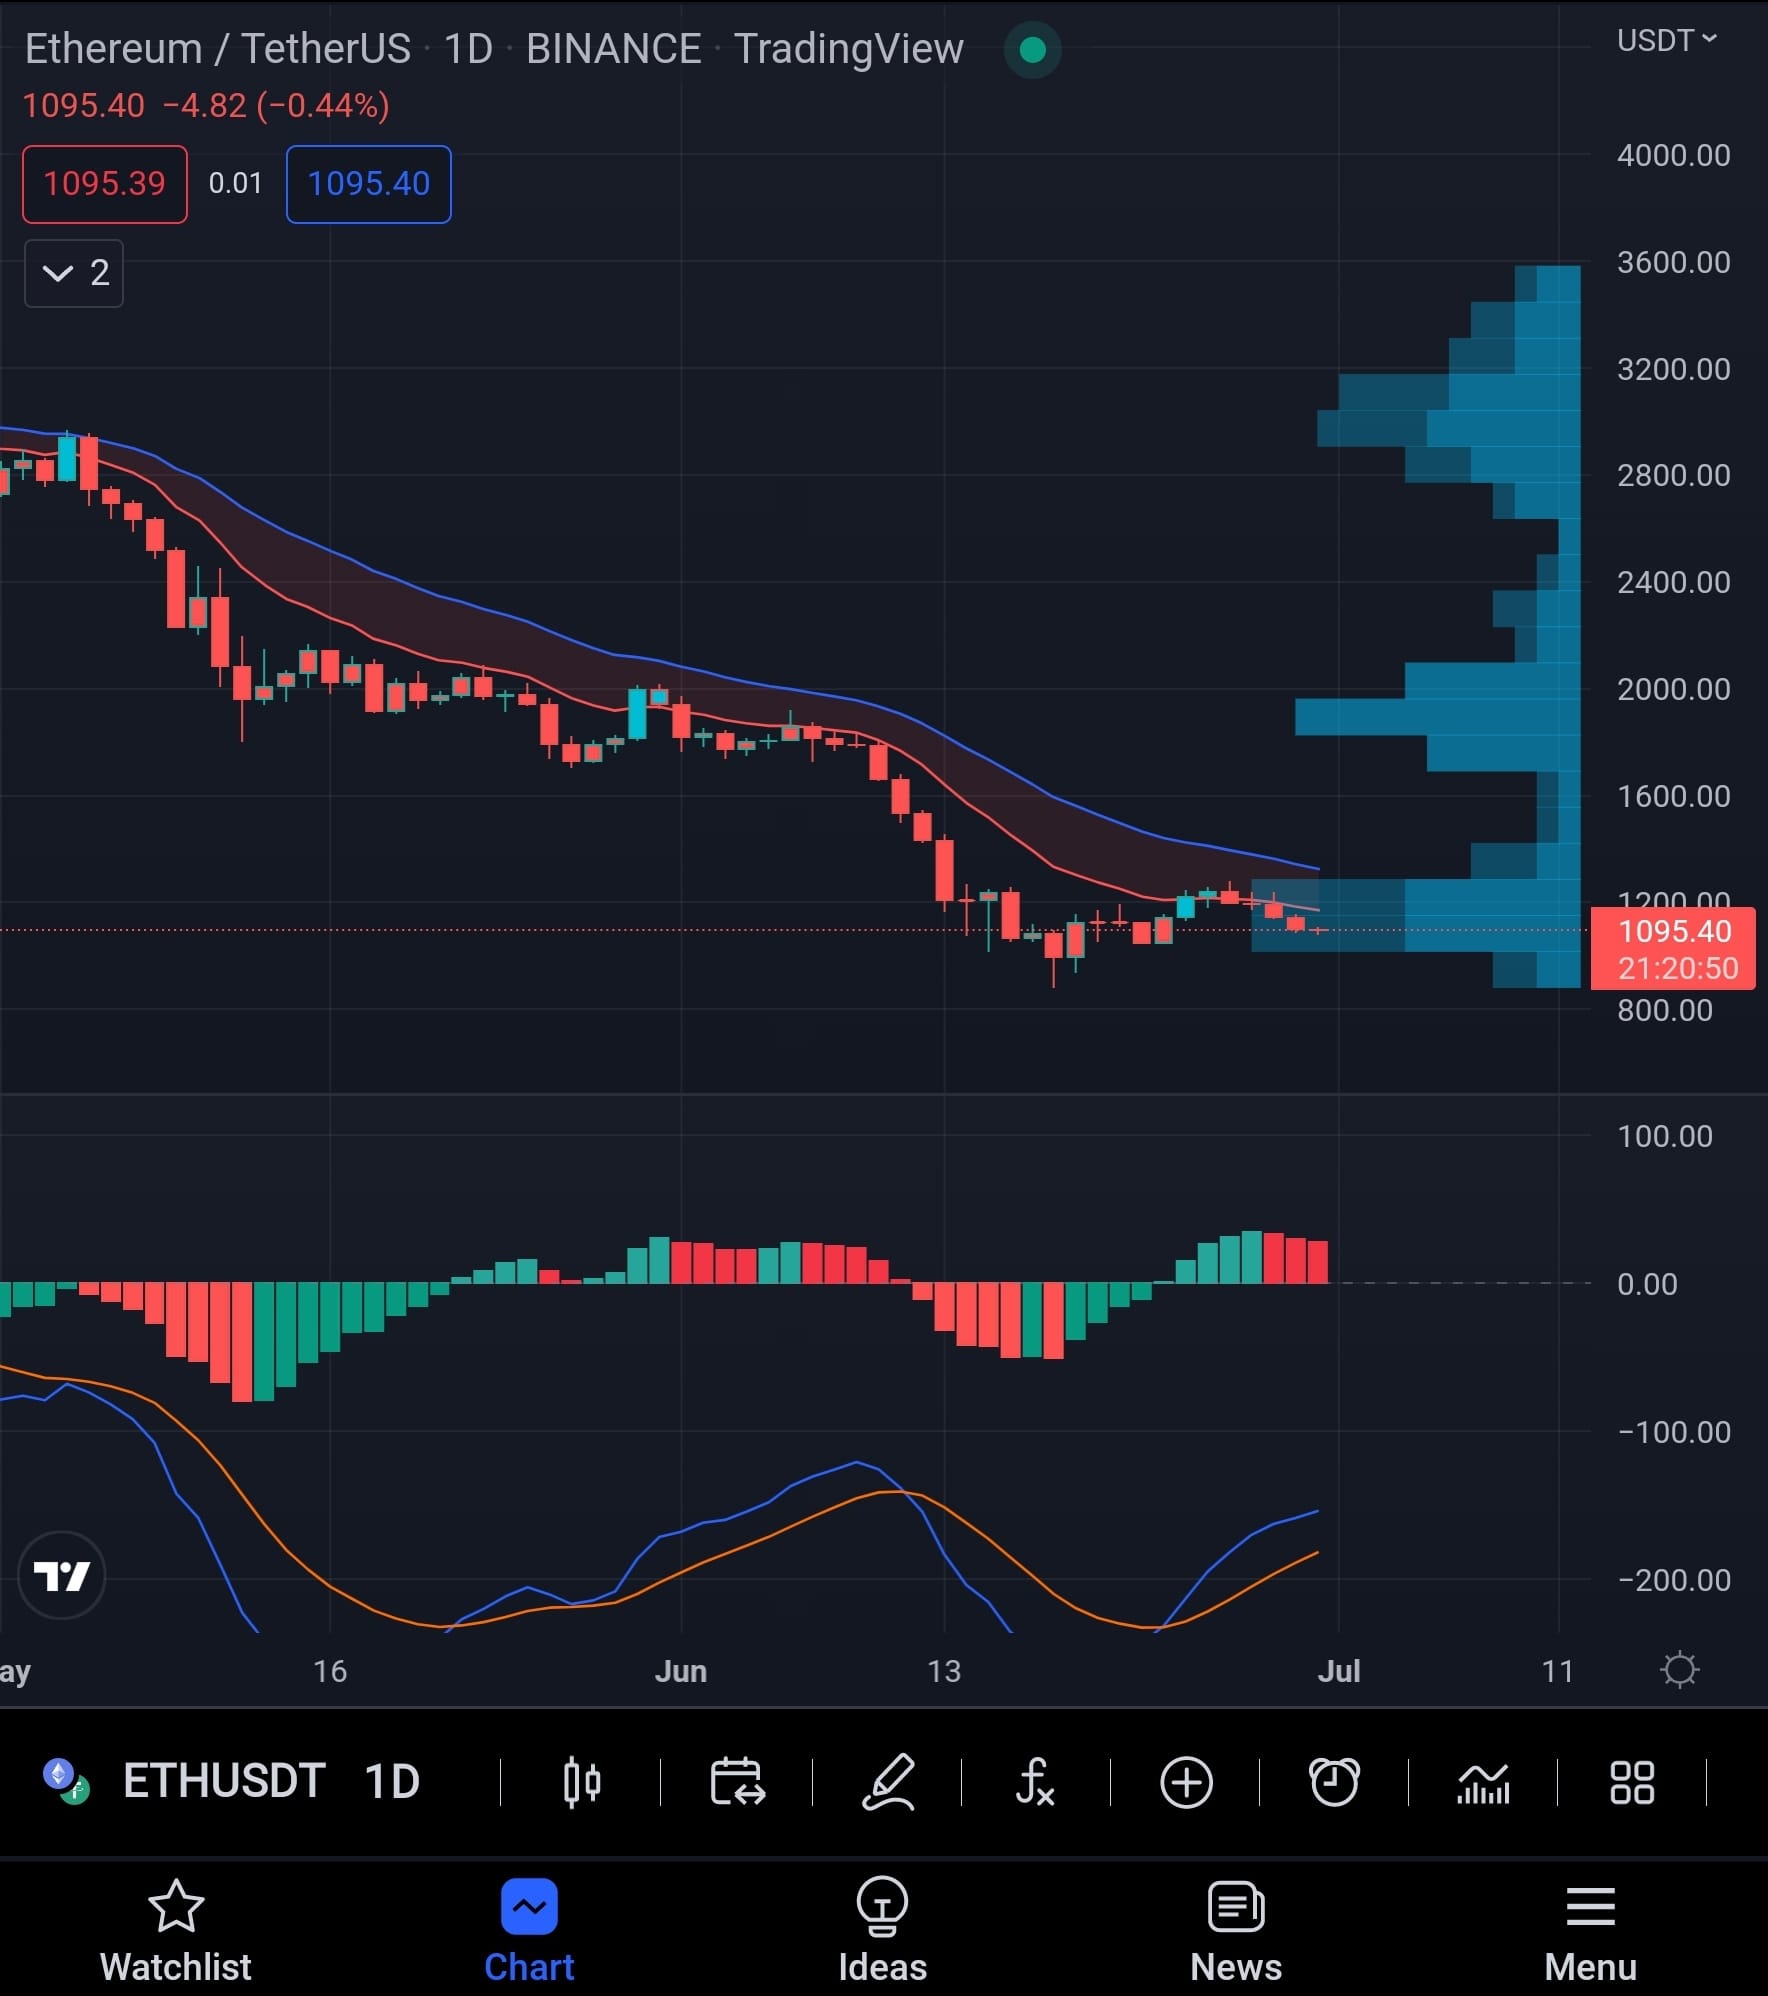Tap the 0.00 MACD axis label
The image size is (1768, 1996).
[x=1647, y=1284]
